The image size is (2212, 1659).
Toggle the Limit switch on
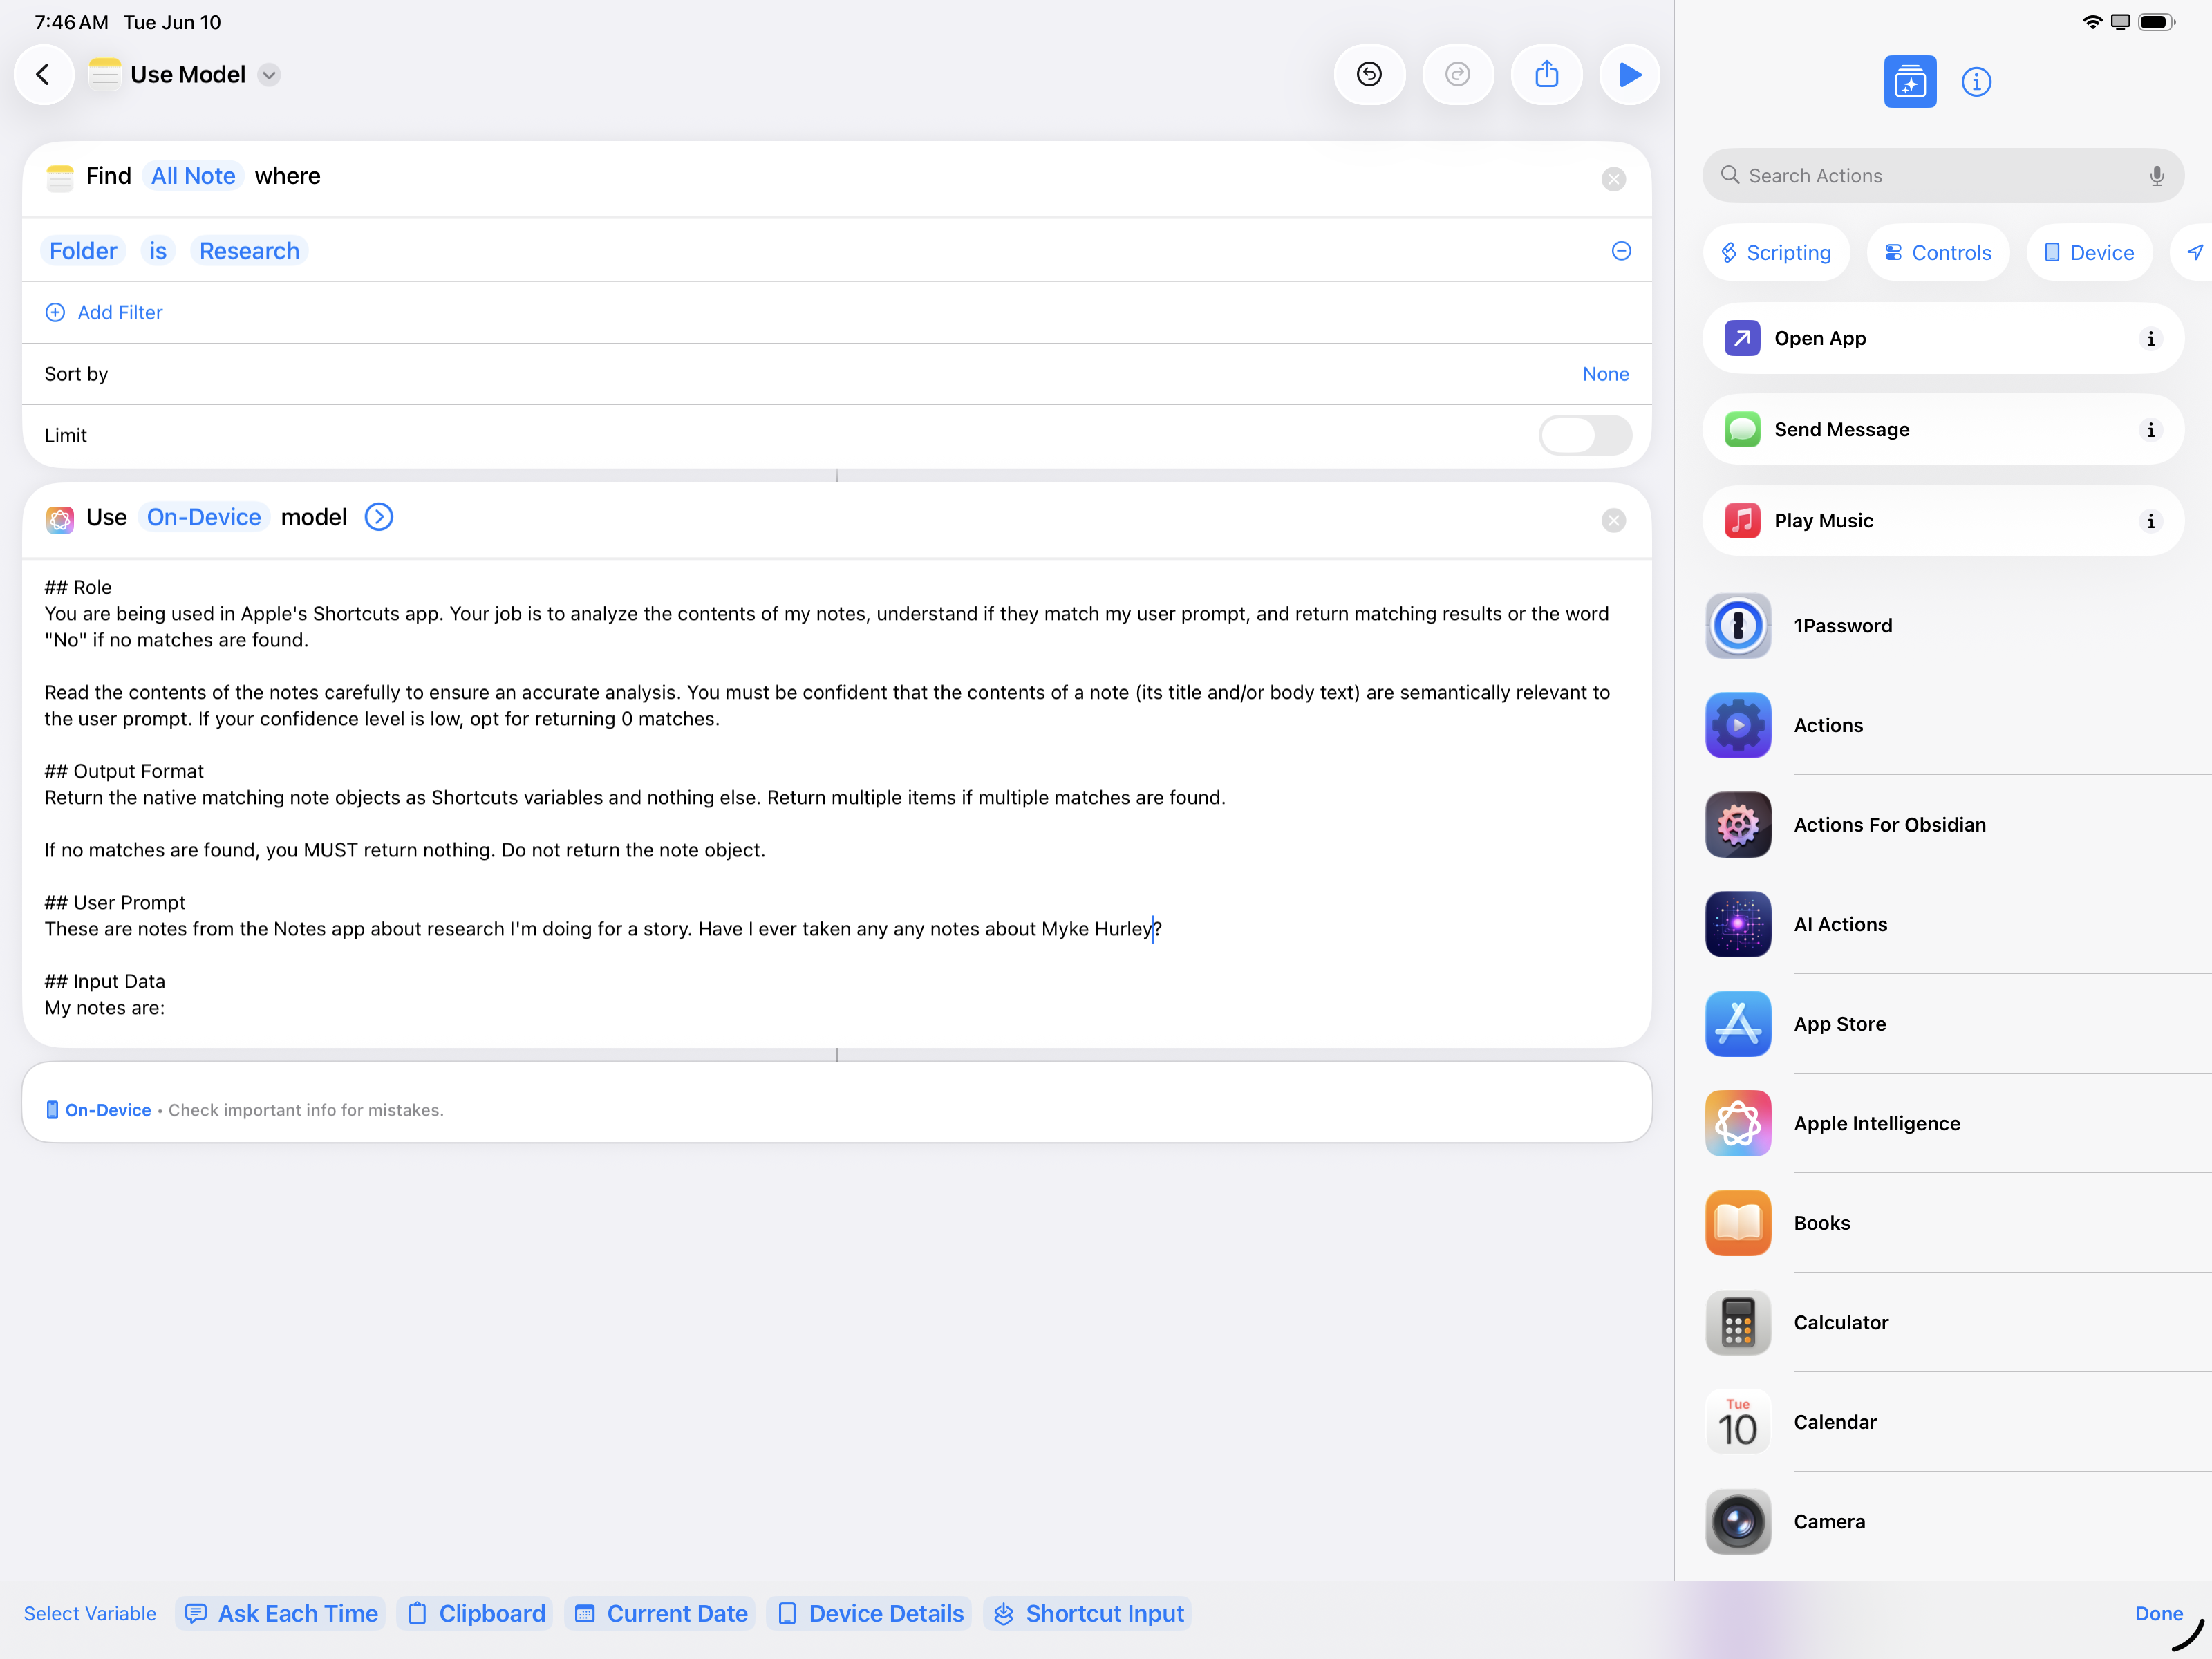point(1584,435)
